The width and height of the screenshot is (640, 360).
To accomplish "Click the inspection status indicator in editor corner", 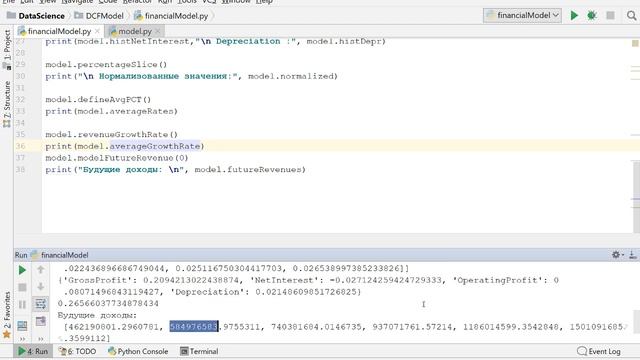I will (635, 43).
